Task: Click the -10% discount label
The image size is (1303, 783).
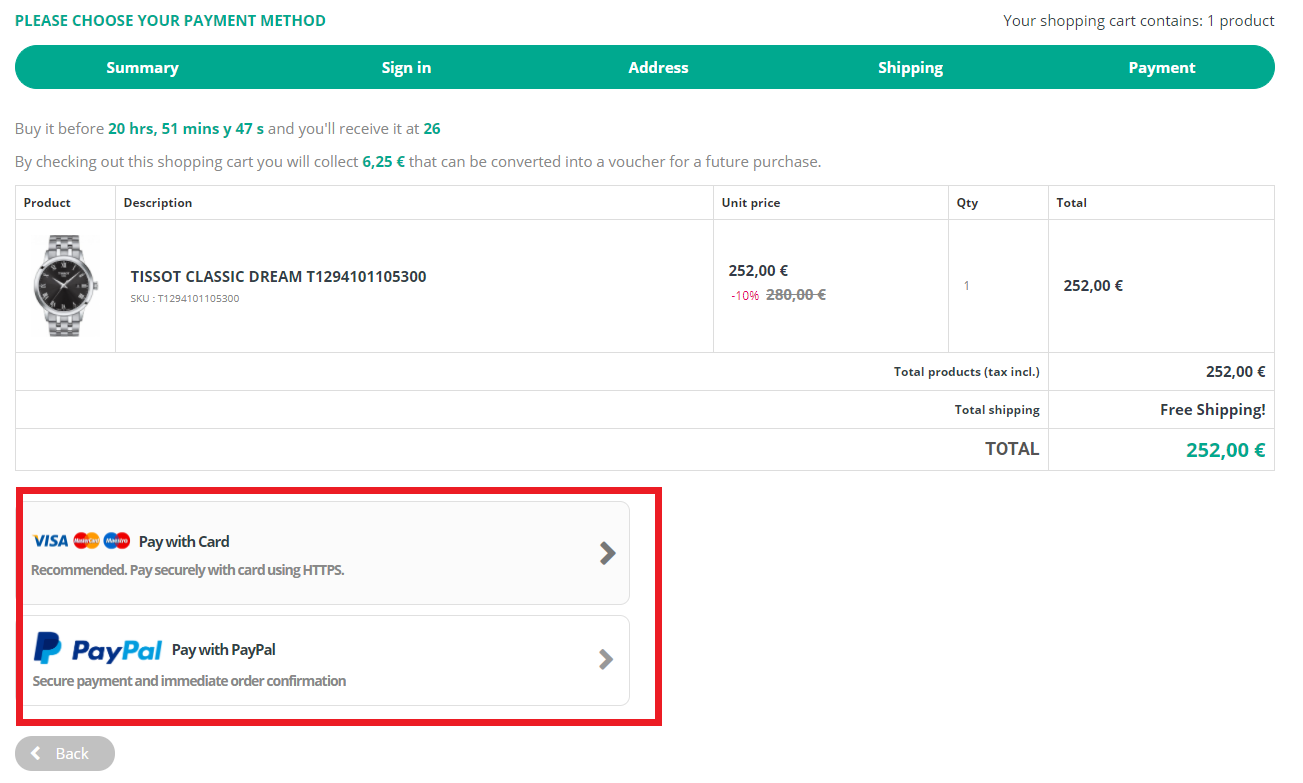Action: pyautogui.click(x=745, y=295)
